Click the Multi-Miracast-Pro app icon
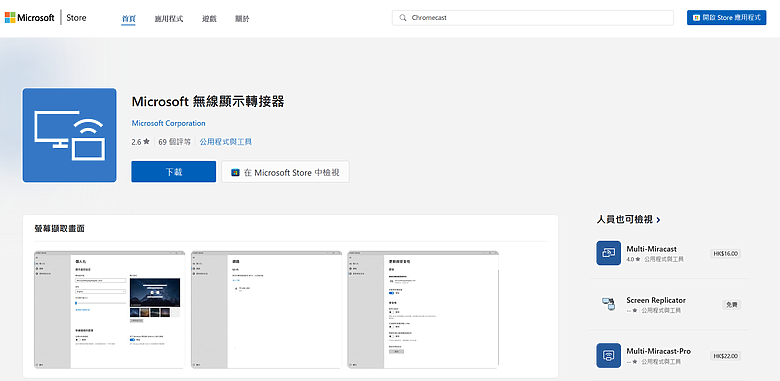Viewport: 780px width, 381px height. click(608, 355)
